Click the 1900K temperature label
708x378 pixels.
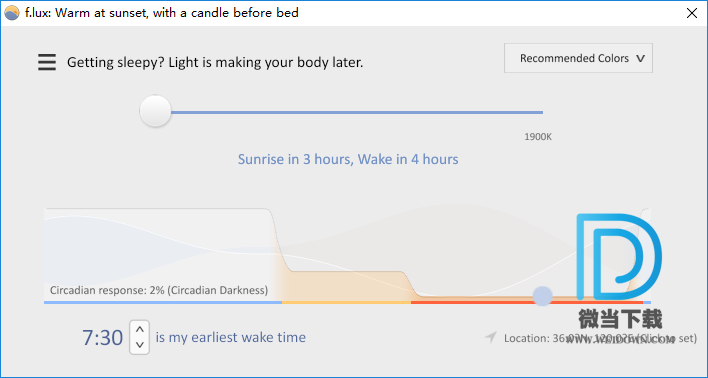(x=538, y=137)
